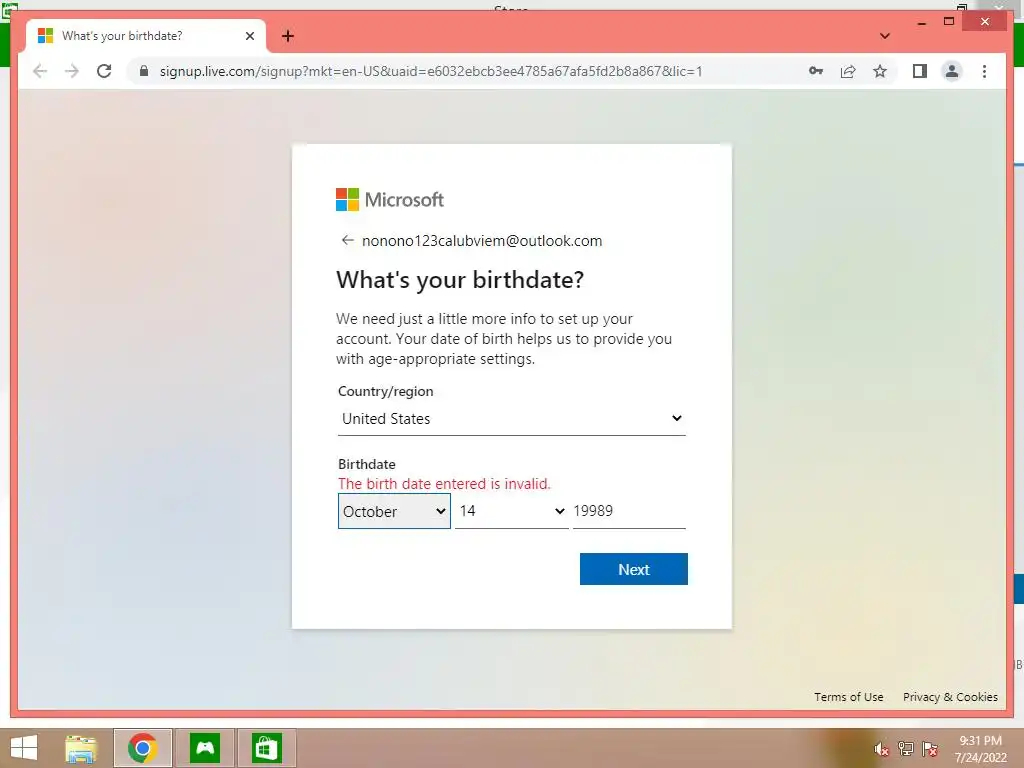Open the birth day dropdown showing 14
This screenshot has height=768, width=1024.
pos(511,511)
